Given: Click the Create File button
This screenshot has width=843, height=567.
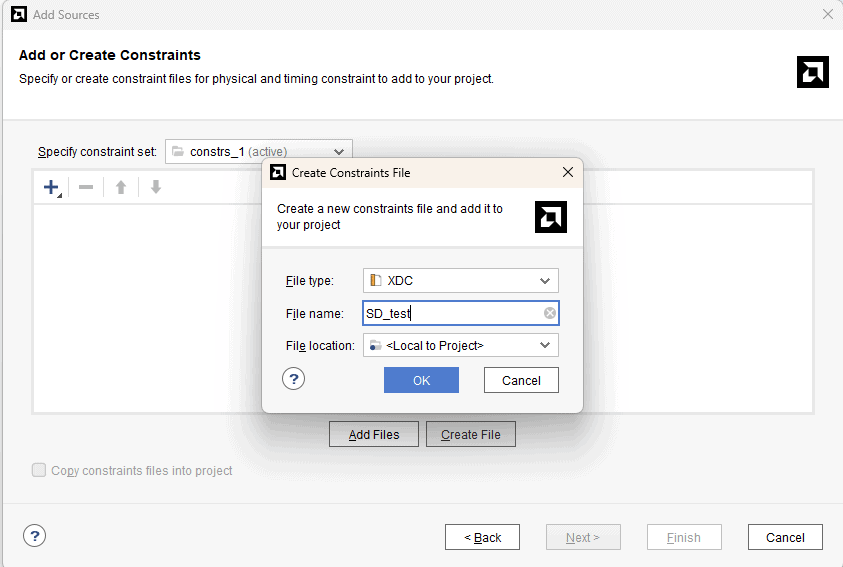Looking at the screenshot, I should pos(471,435).
